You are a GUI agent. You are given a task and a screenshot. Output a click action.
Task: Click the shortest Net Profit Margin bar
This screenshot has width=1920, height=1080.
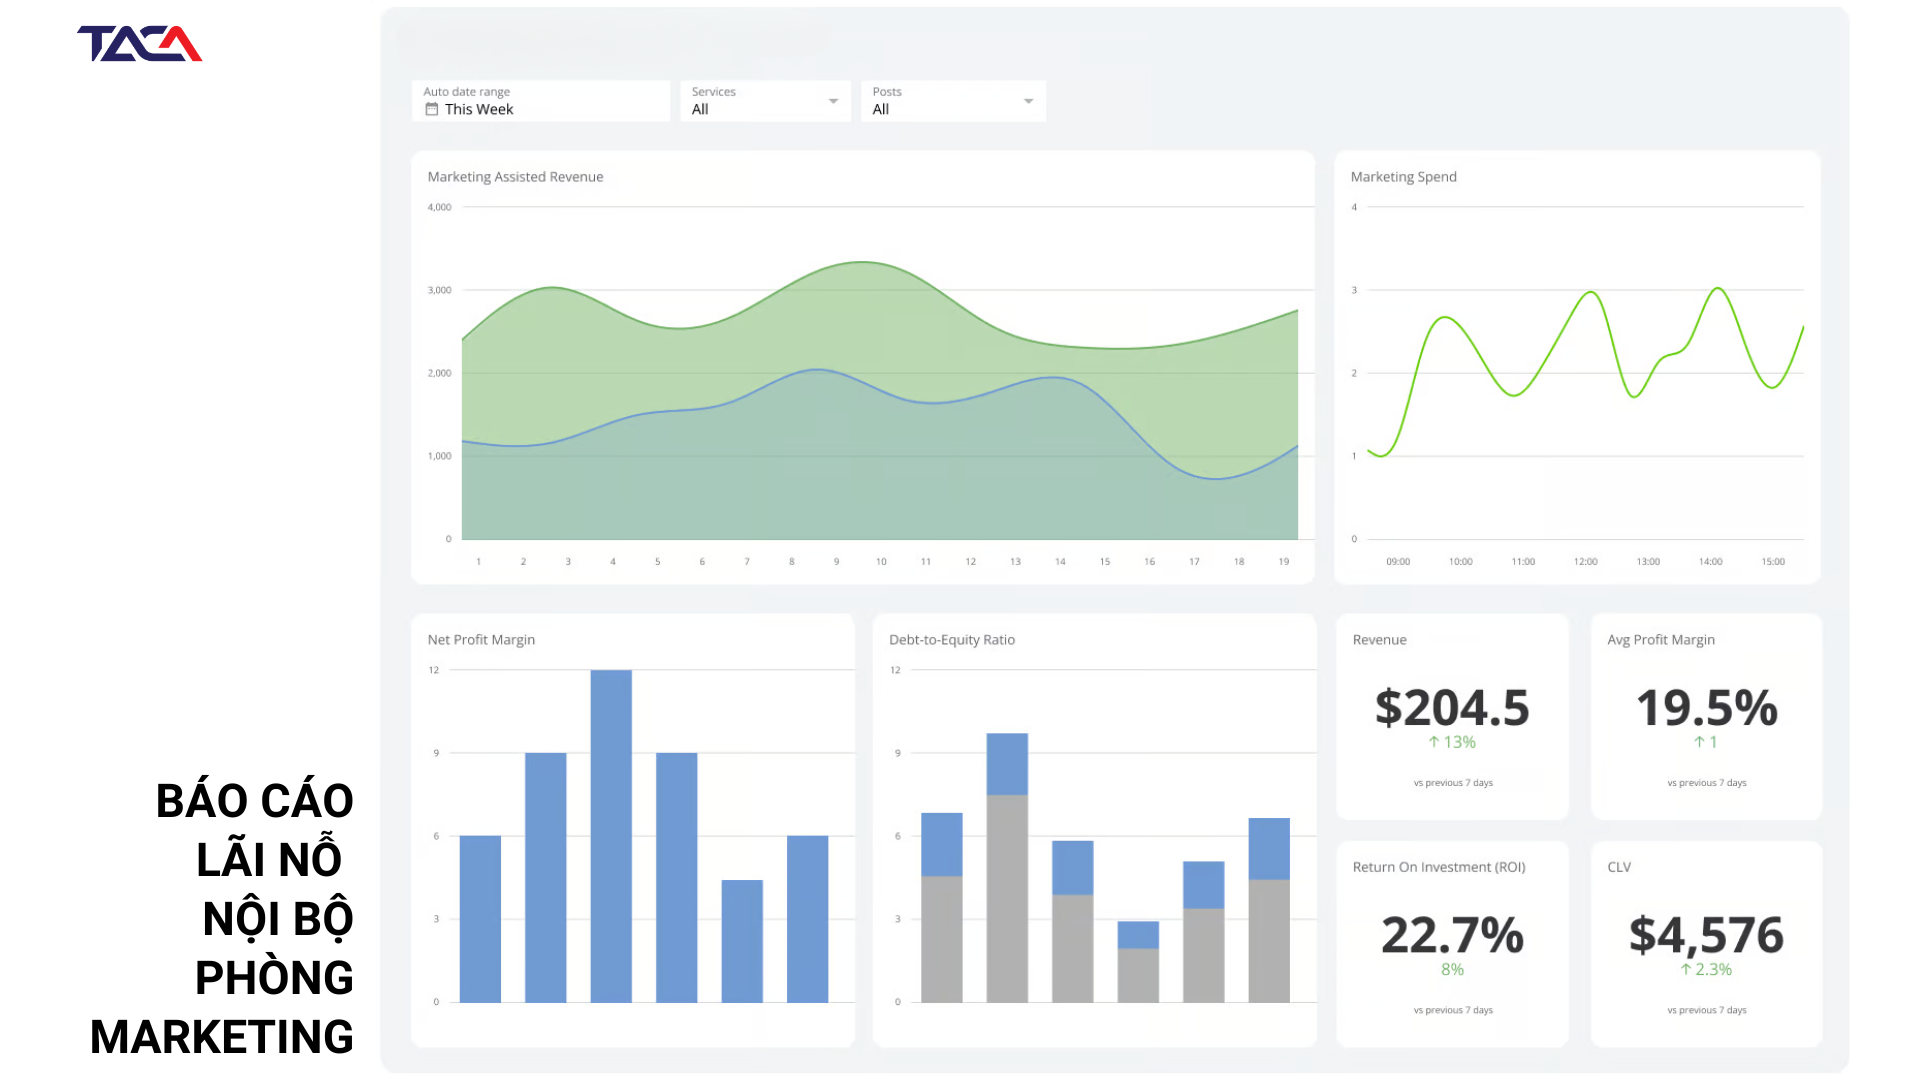pos(742,941)
